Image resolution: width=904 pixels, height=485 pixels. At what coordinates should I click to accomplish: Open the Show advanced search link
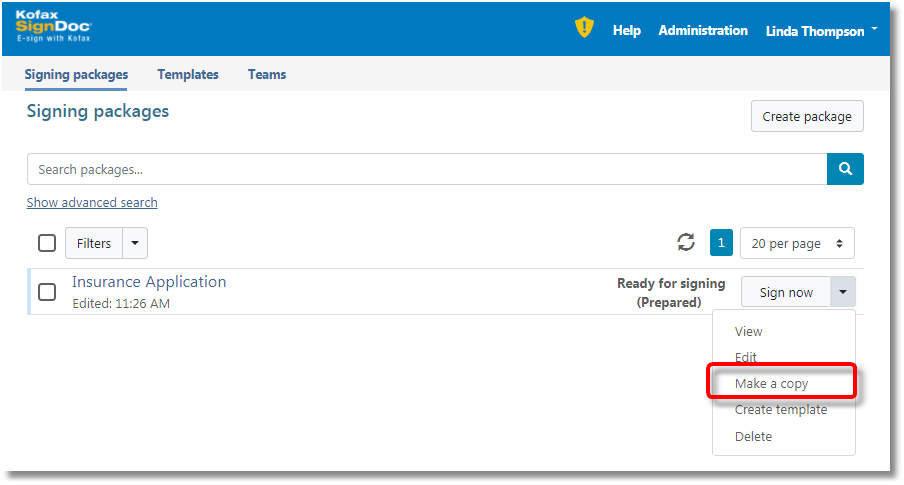[x=92, y=202]
